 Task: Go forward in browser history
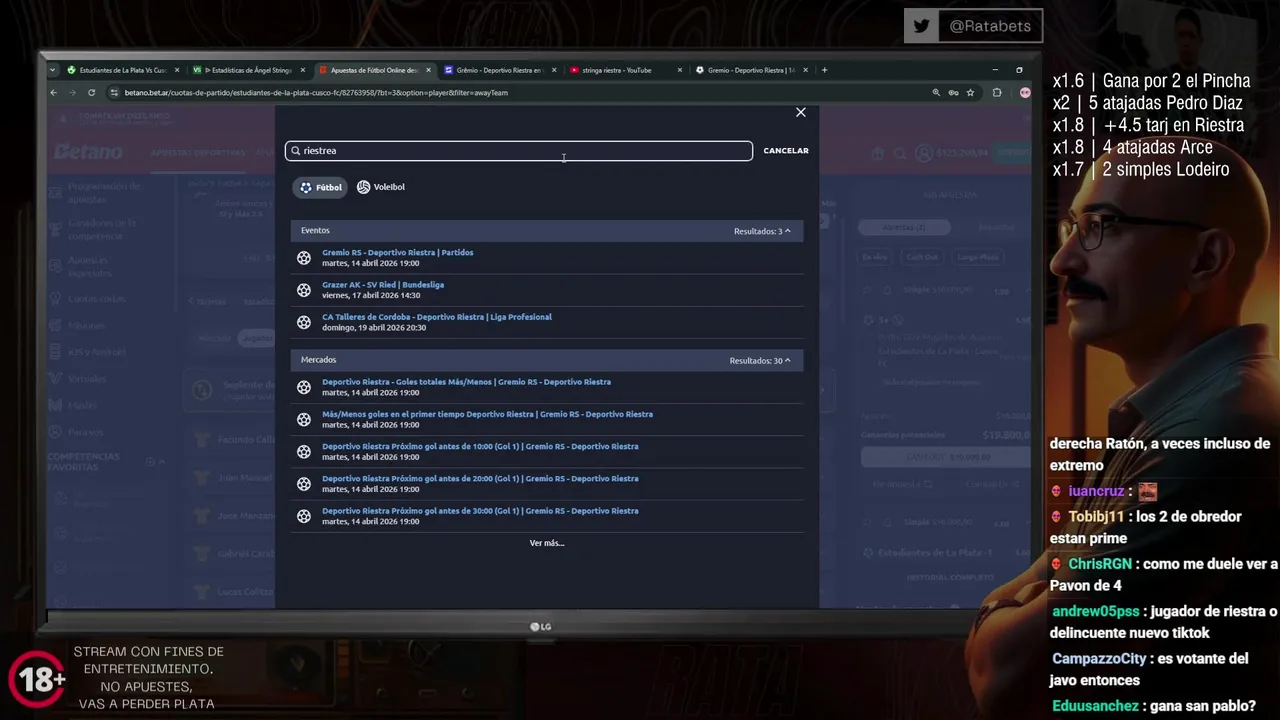[72, 92]
